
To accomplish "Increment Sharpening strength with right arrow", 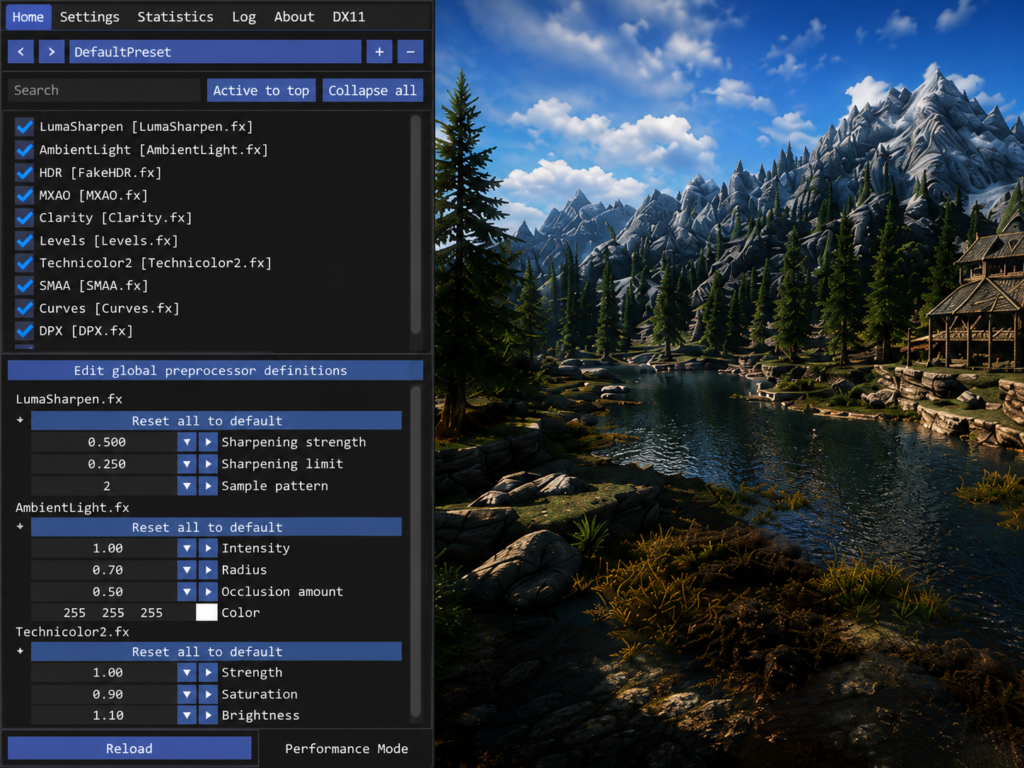I will pos(208,442).
